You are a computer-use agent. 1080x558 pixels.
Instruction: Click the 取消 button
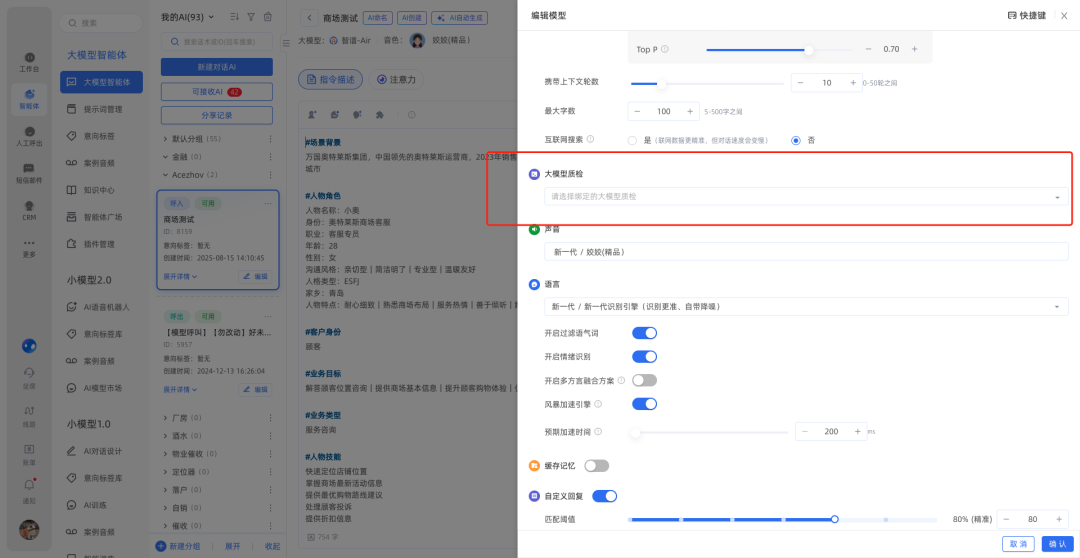pyautogui.click(x=1018, y=544)
